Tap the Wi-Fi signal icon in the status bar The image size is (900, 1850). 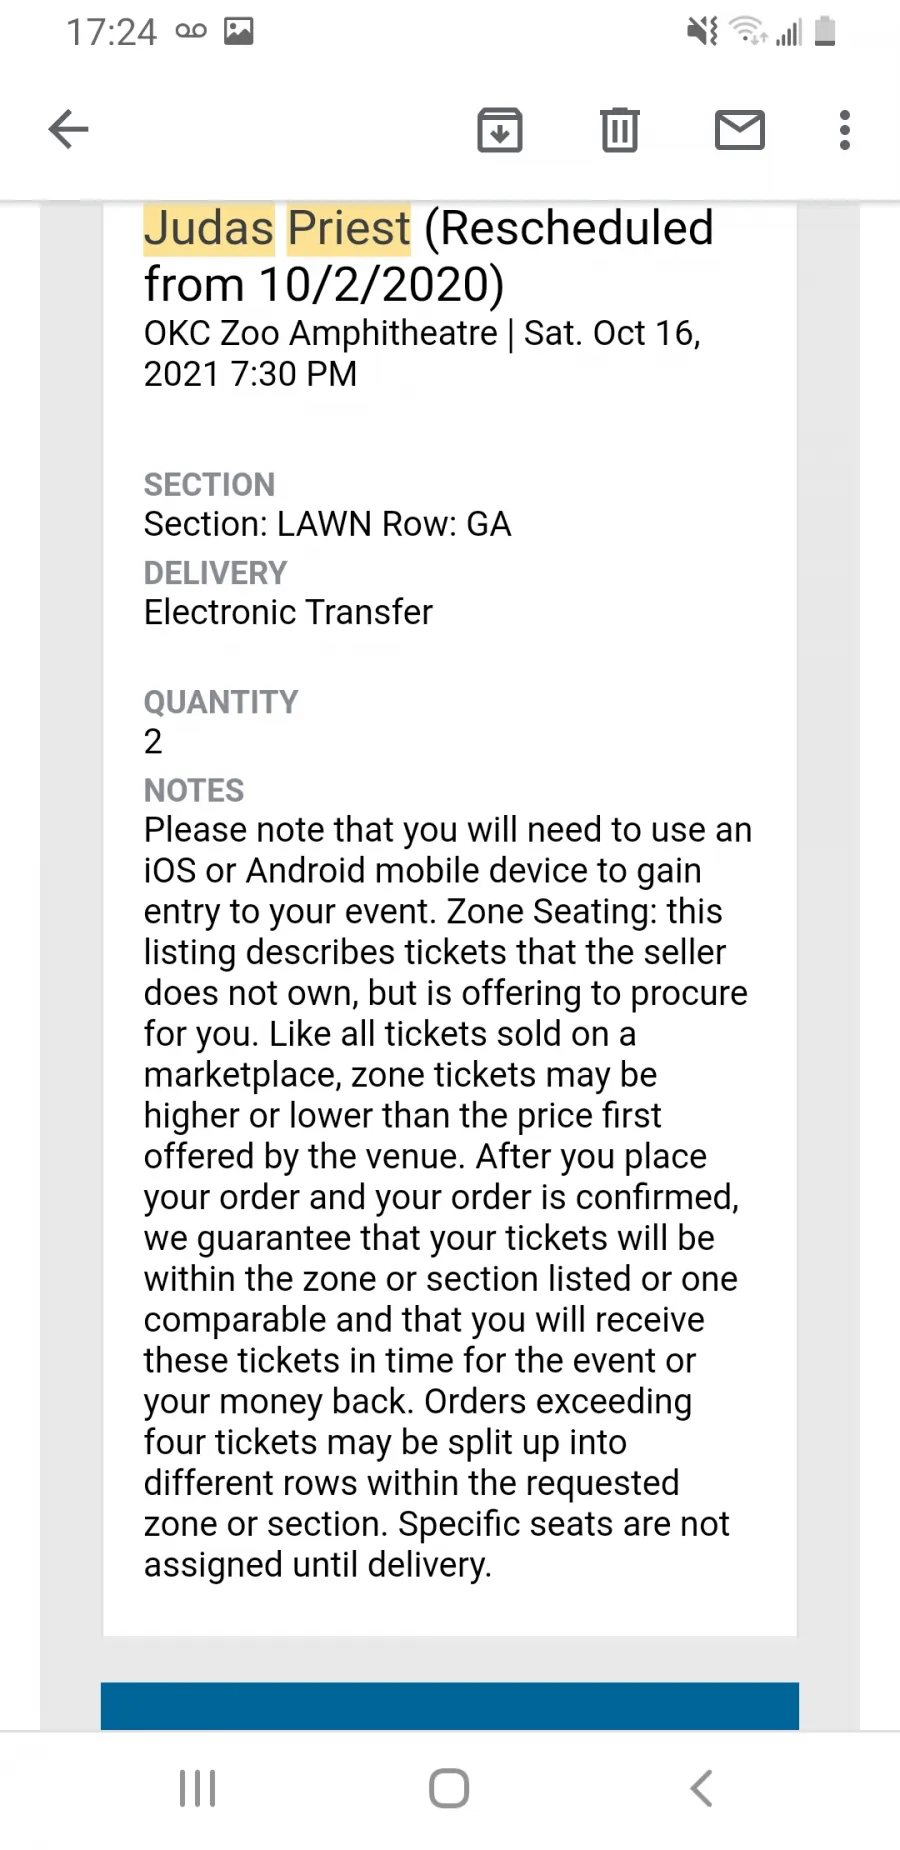point(747,31)
